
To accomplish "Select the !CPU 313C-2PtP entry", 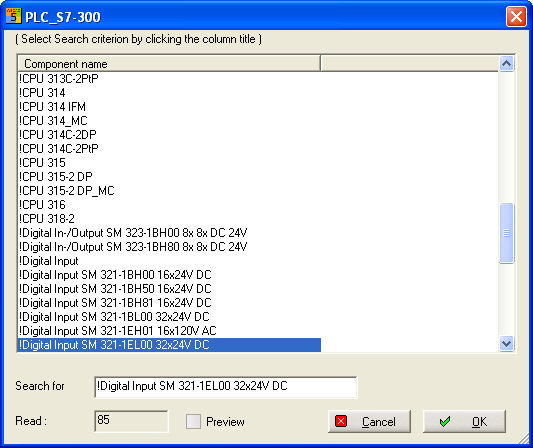I will pos(58,79).
